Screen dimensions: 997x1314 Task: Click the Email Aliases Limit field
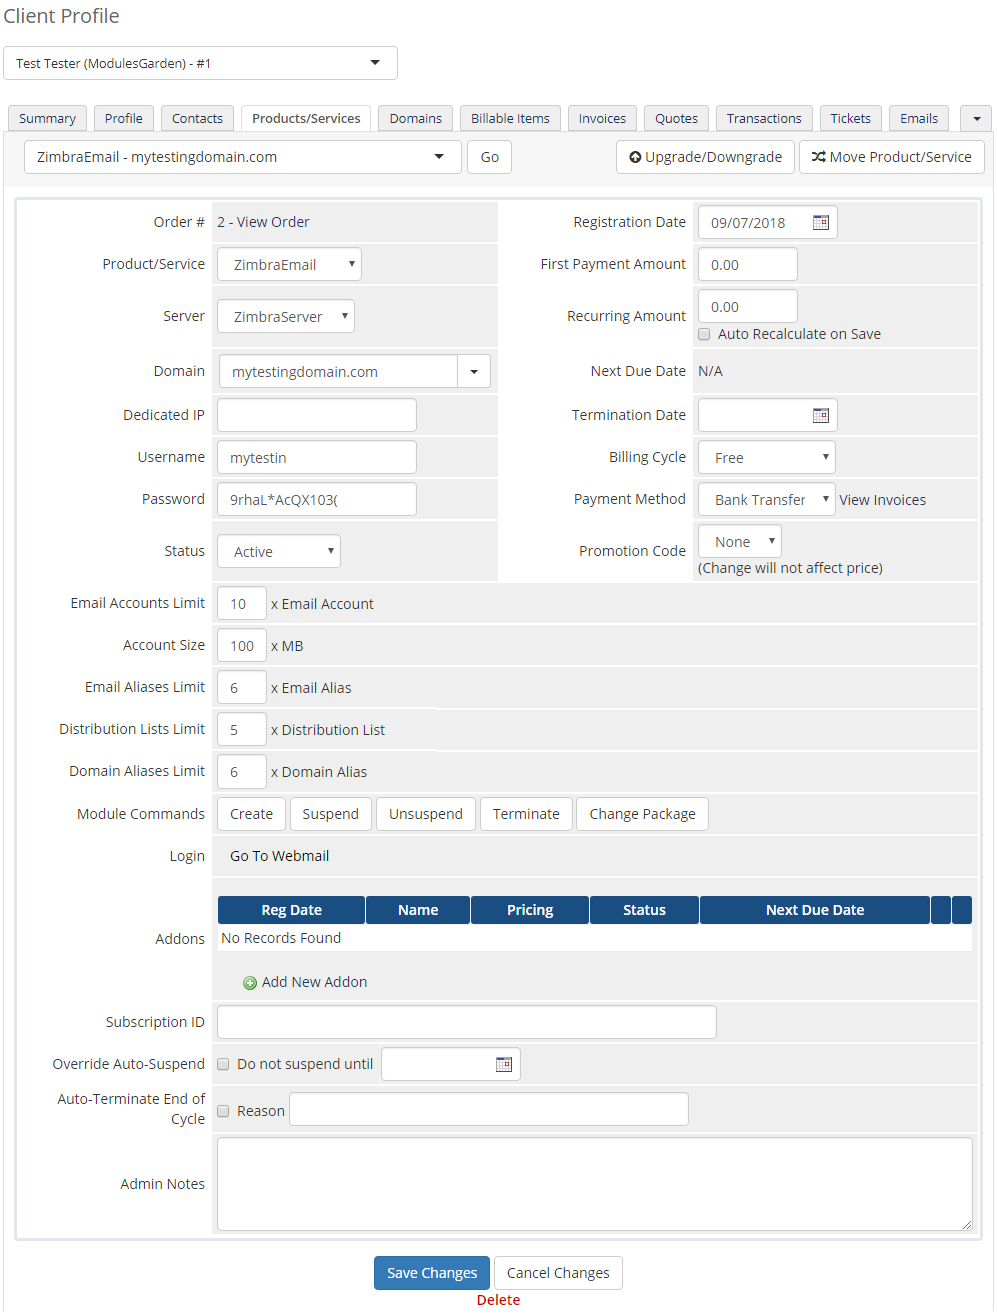242,687
